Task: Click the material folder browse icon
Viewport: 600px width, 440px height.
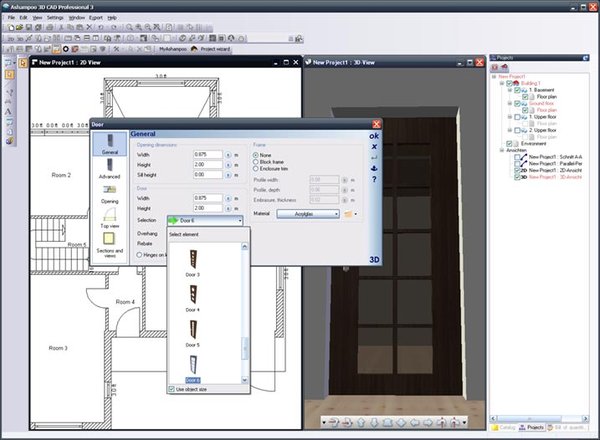Action: click(349, 213)
